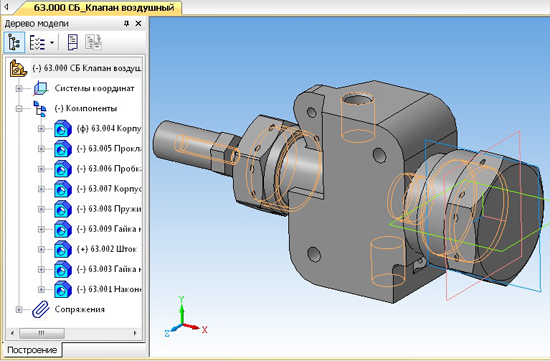
Task: Open the tree display mode list icon
Action: pyautogui.click(x=37, y=42)
